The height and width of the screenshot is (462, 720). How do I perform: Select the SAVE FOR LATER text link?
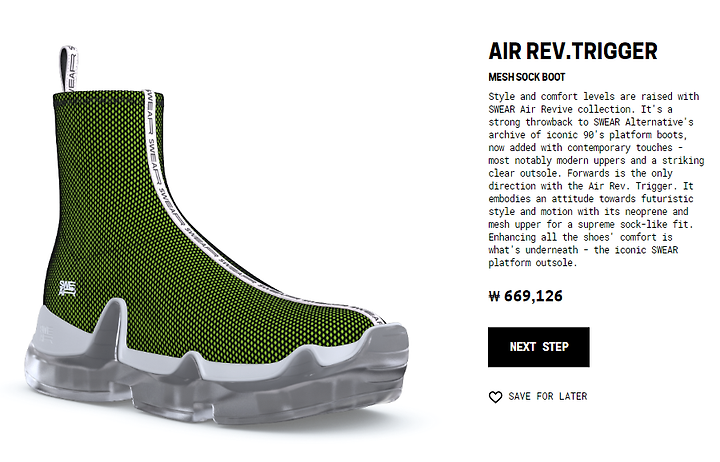tap(548, 396)
